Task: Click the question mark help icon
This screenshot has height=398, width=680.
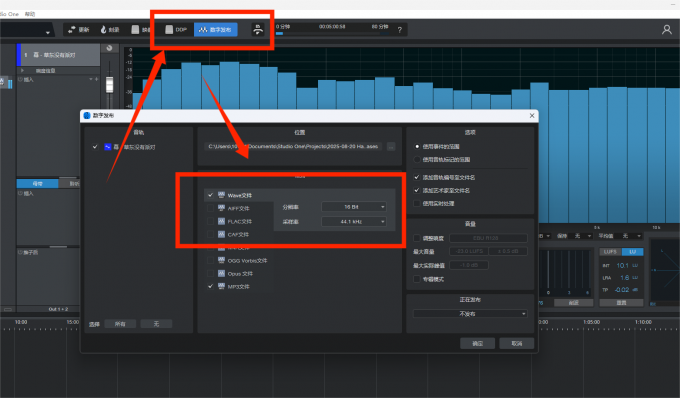Action: (x=399, y=30)
